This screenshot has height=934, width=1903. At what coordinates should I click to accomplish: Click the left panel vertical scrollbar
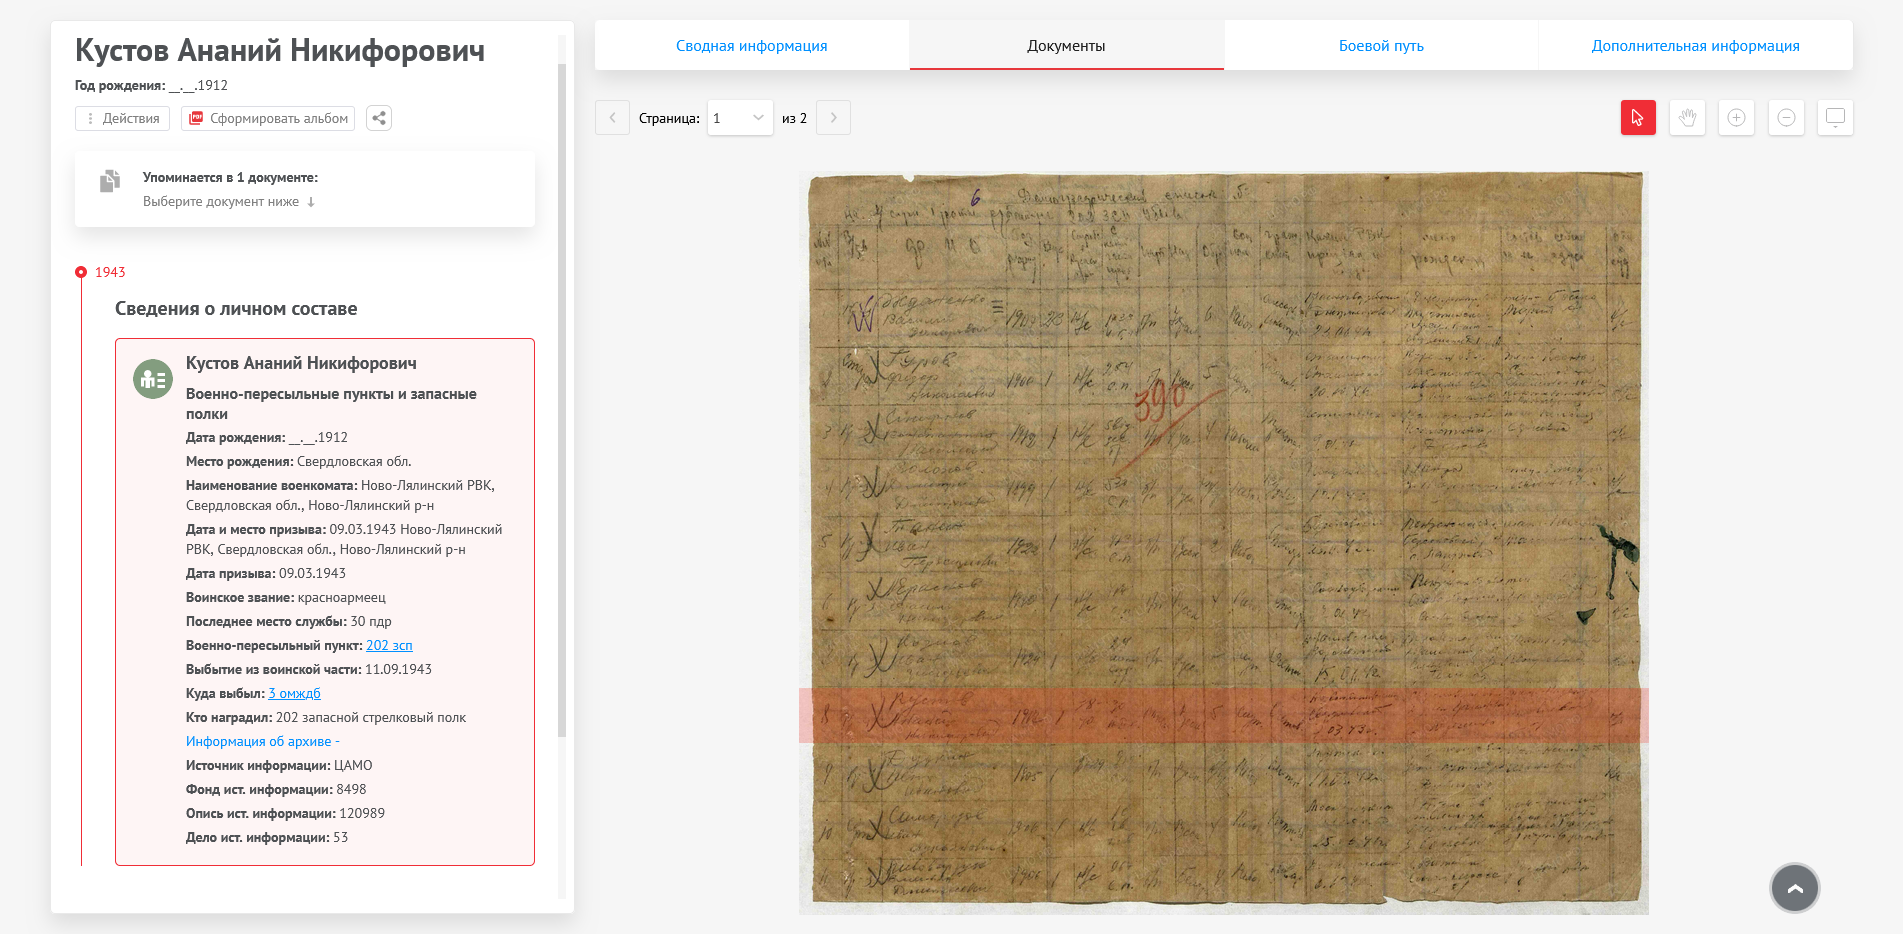(x=562, y=400)
